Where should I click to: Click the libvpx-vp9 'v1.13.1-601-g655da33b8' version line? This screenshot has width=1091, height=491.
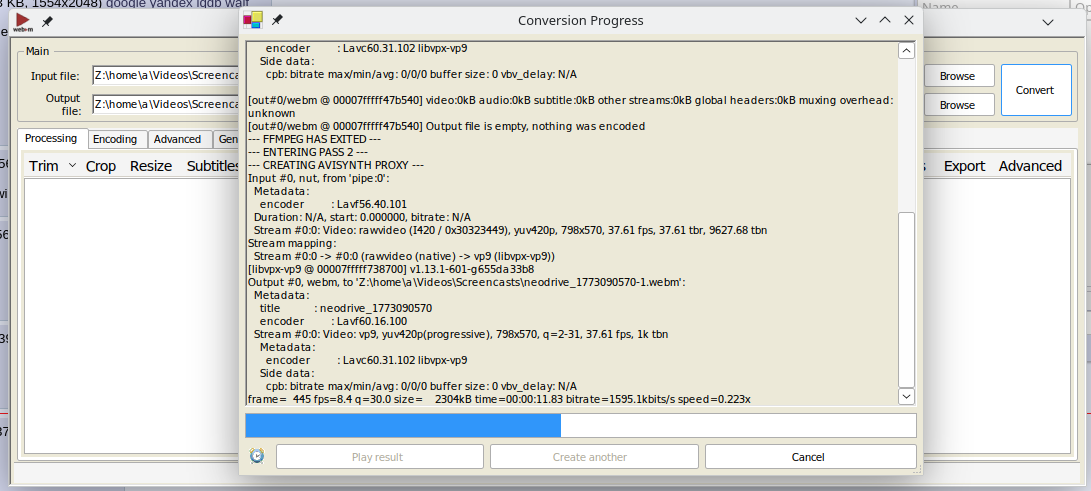[x=391, y=269]
